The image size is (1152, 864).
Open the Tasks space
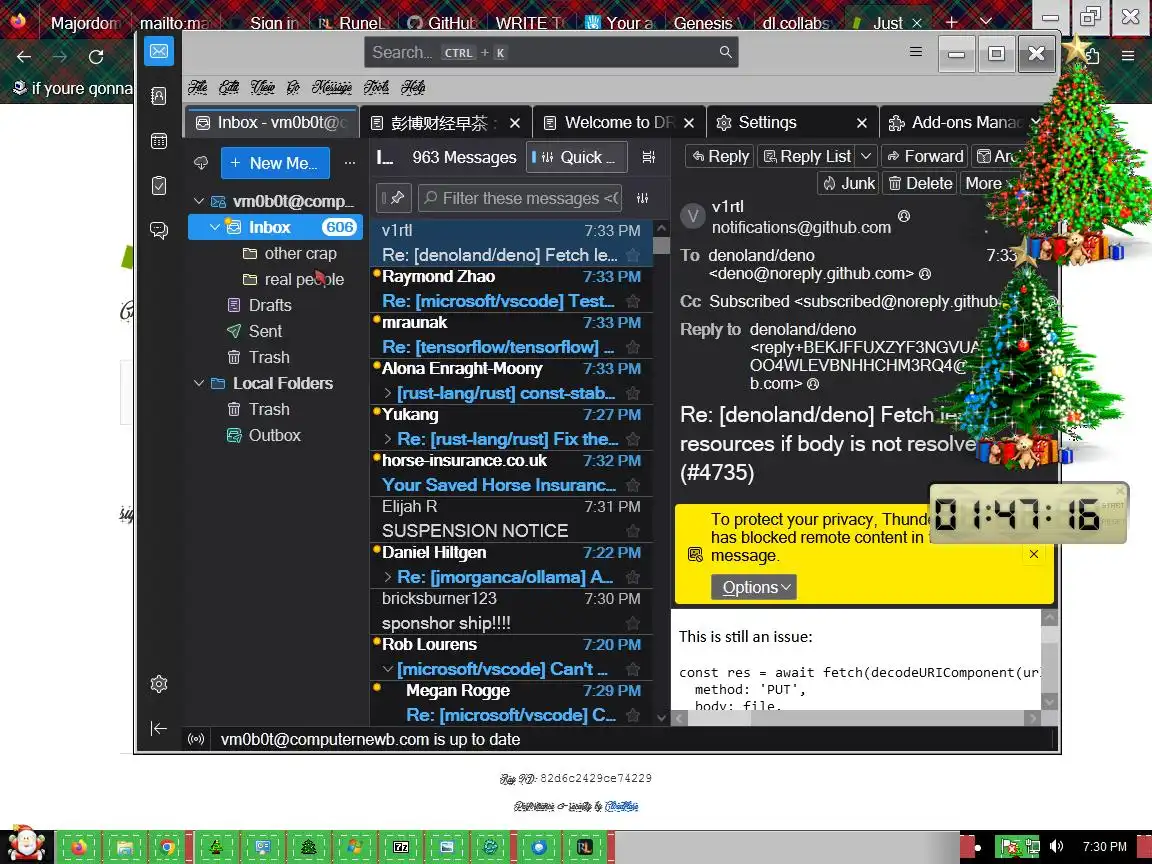click(x=159, y=186)
